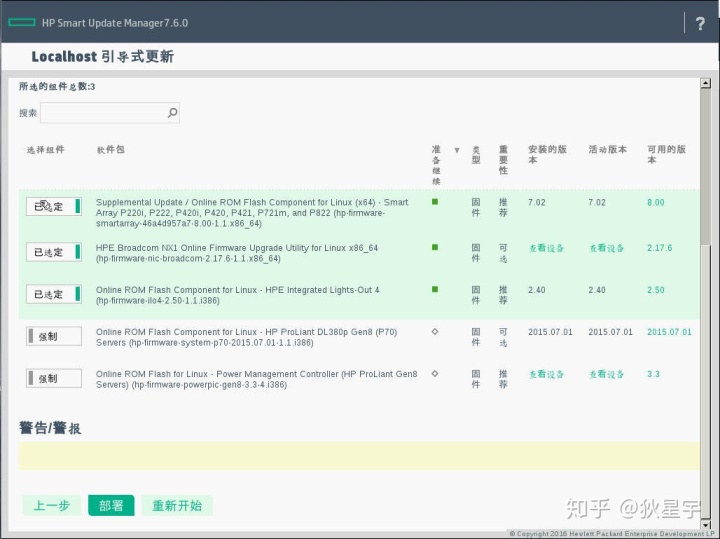720x539 pixels.
Task: Click the 重新开始 restart button
Action: [x=177, y=505]
